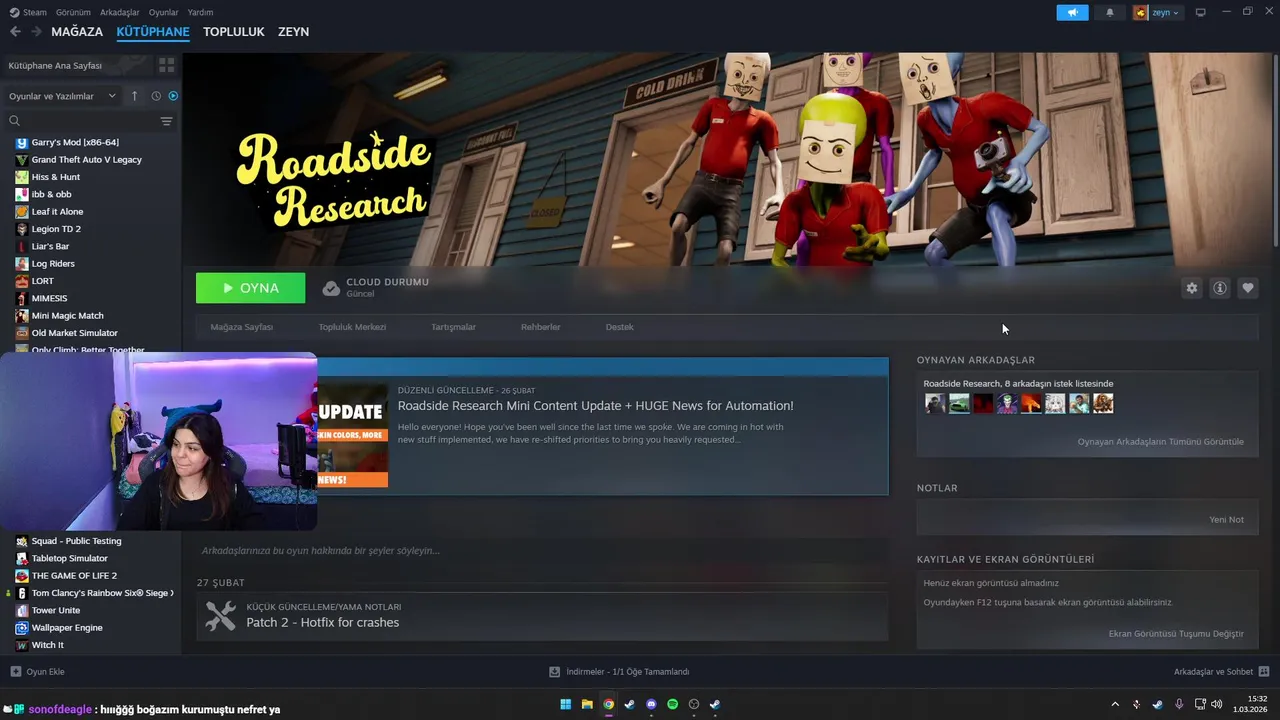This screenshot has height=720, width=1280.
Task: Click the volume icon in system tray
Action: click(x=1217, y=704)
